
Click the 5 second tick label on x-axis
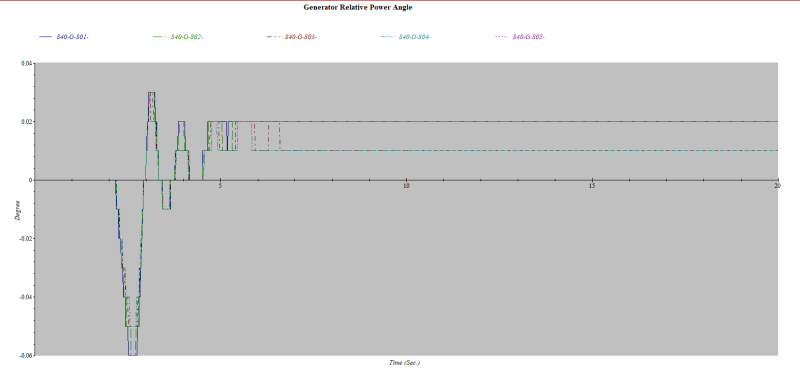[x=220, y=186]
